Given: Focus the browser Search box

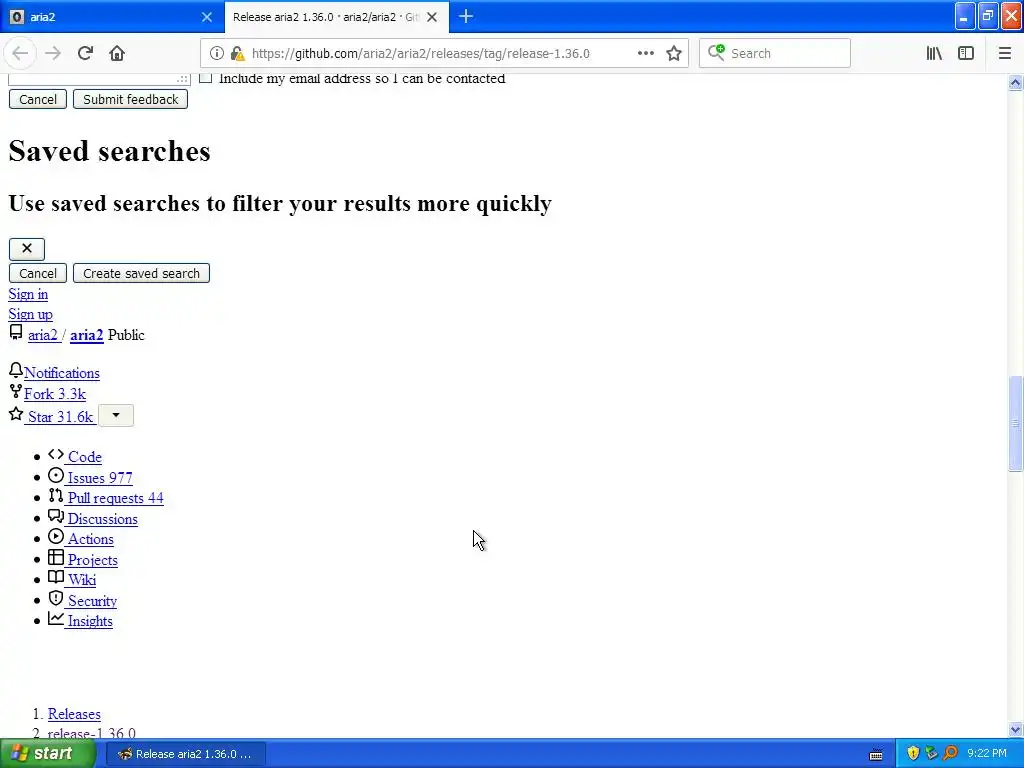Looking at the screenshot, I should pyautogui.click(x=776, y=54).
